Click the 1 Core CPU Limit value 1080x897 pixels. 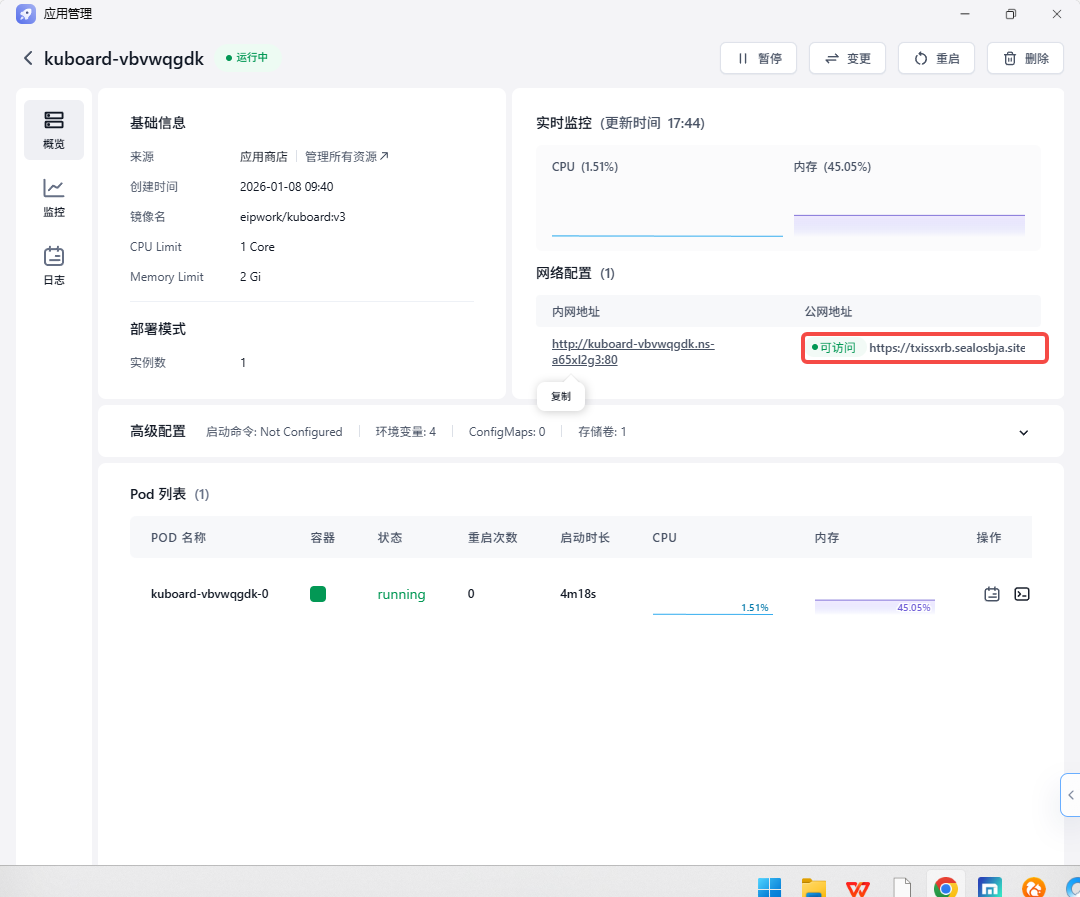click(257, 247)
